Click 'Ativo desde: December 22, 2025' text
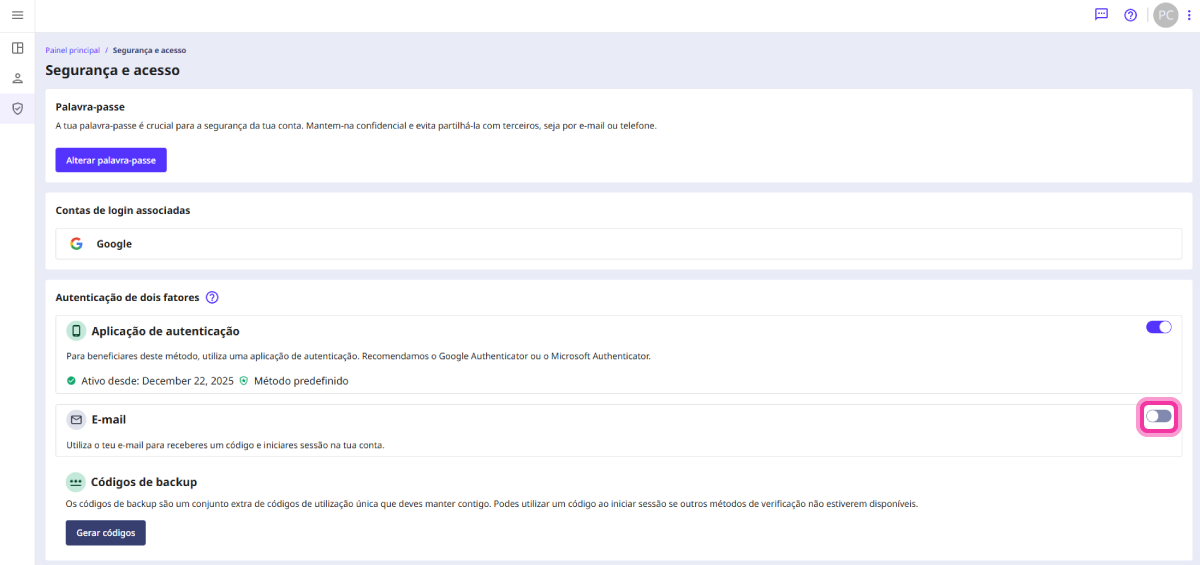Screen dimensions: 1200x565 click(x=157, y=381)
